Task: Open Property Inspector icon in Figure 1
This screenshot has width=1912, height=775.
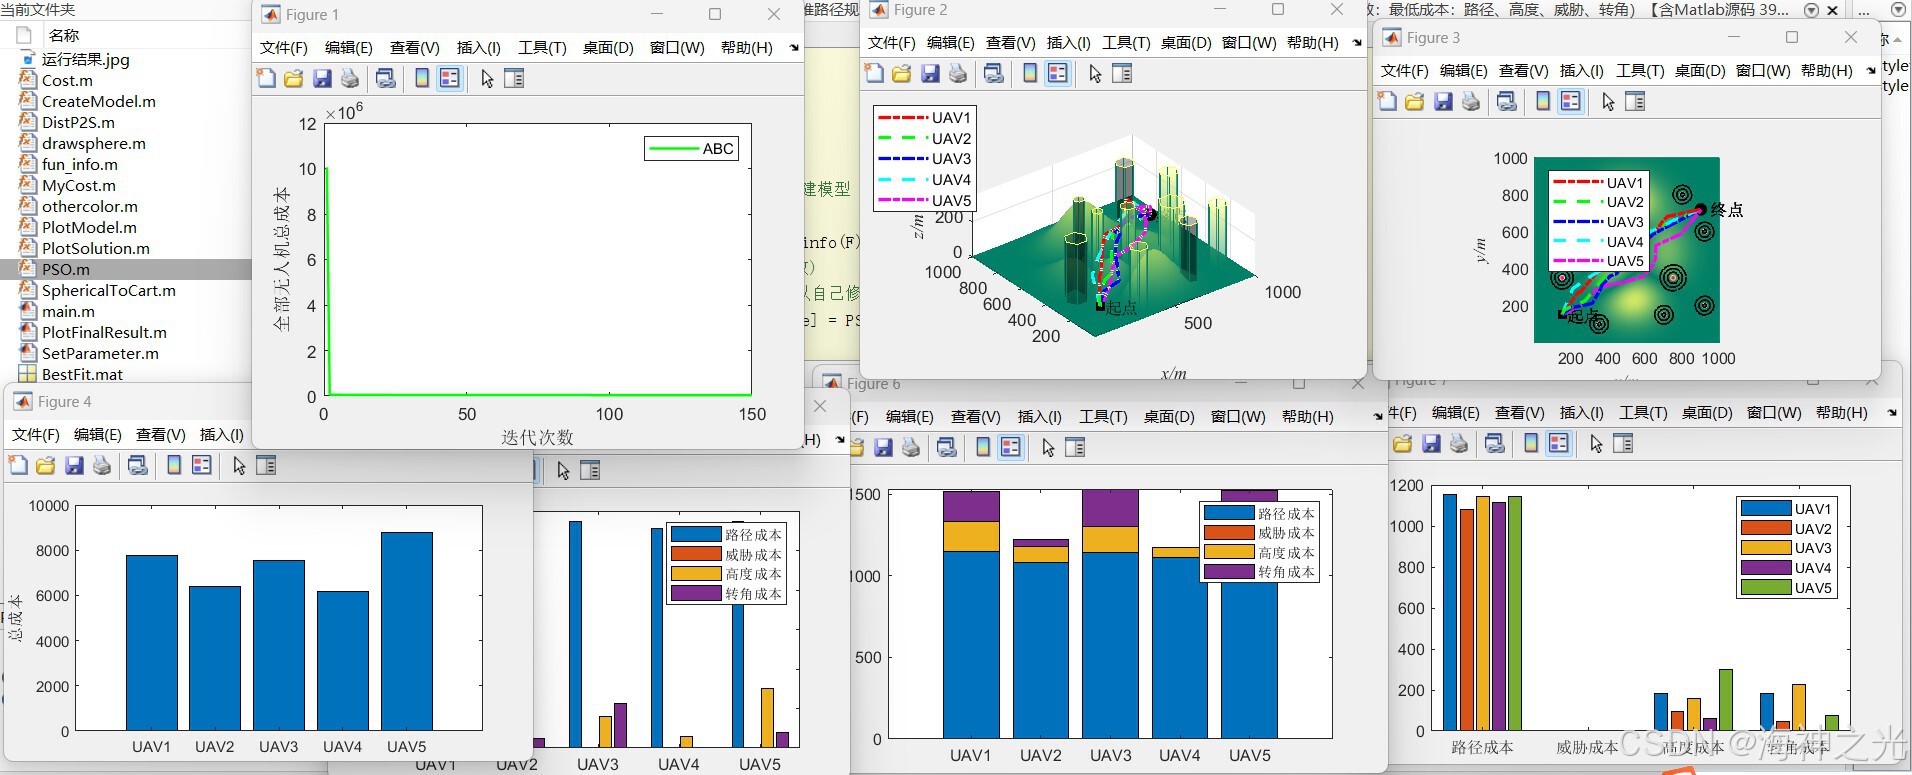Action: [514, 78]
